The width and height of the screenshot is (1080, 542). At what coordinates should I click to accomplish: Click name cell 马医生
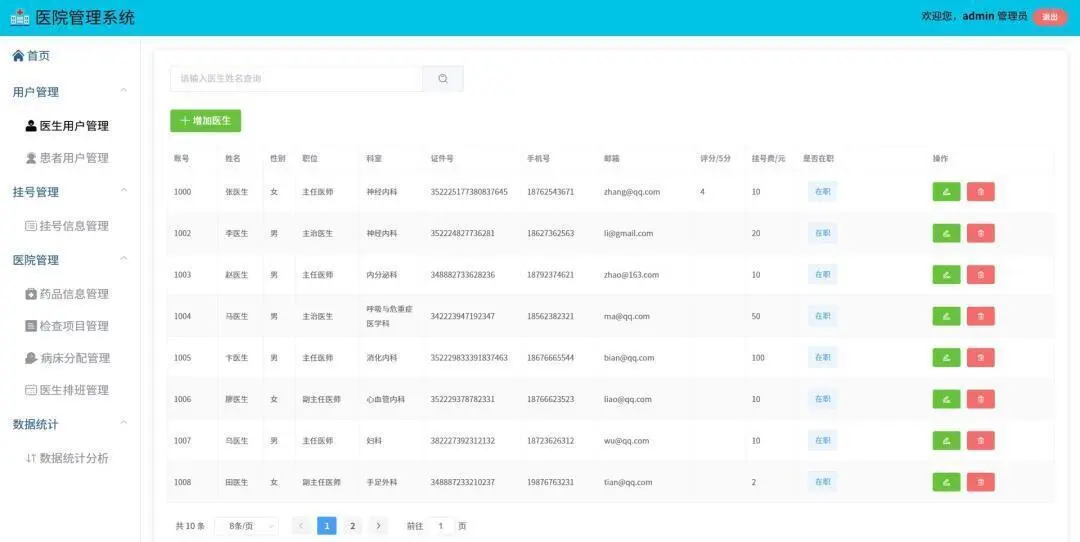(236, 317)
